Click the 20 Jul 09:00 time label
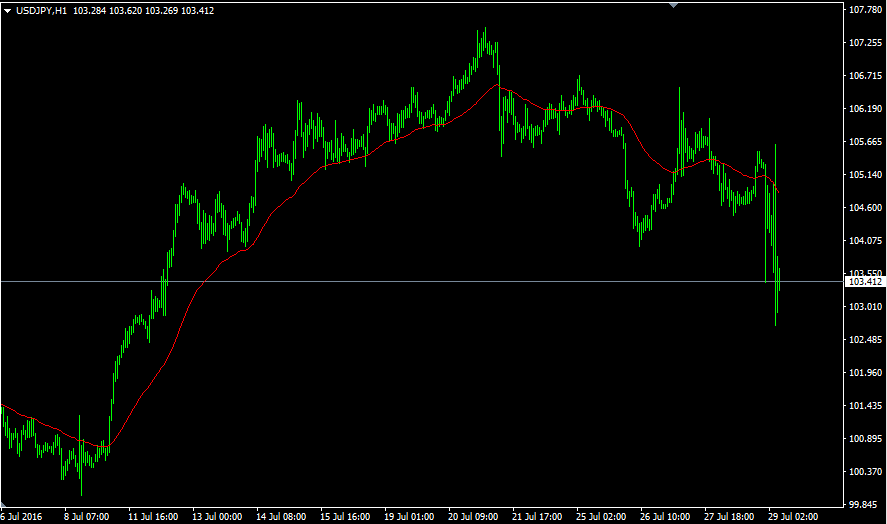This screenshot has height=524, width=887. (473, 517)
